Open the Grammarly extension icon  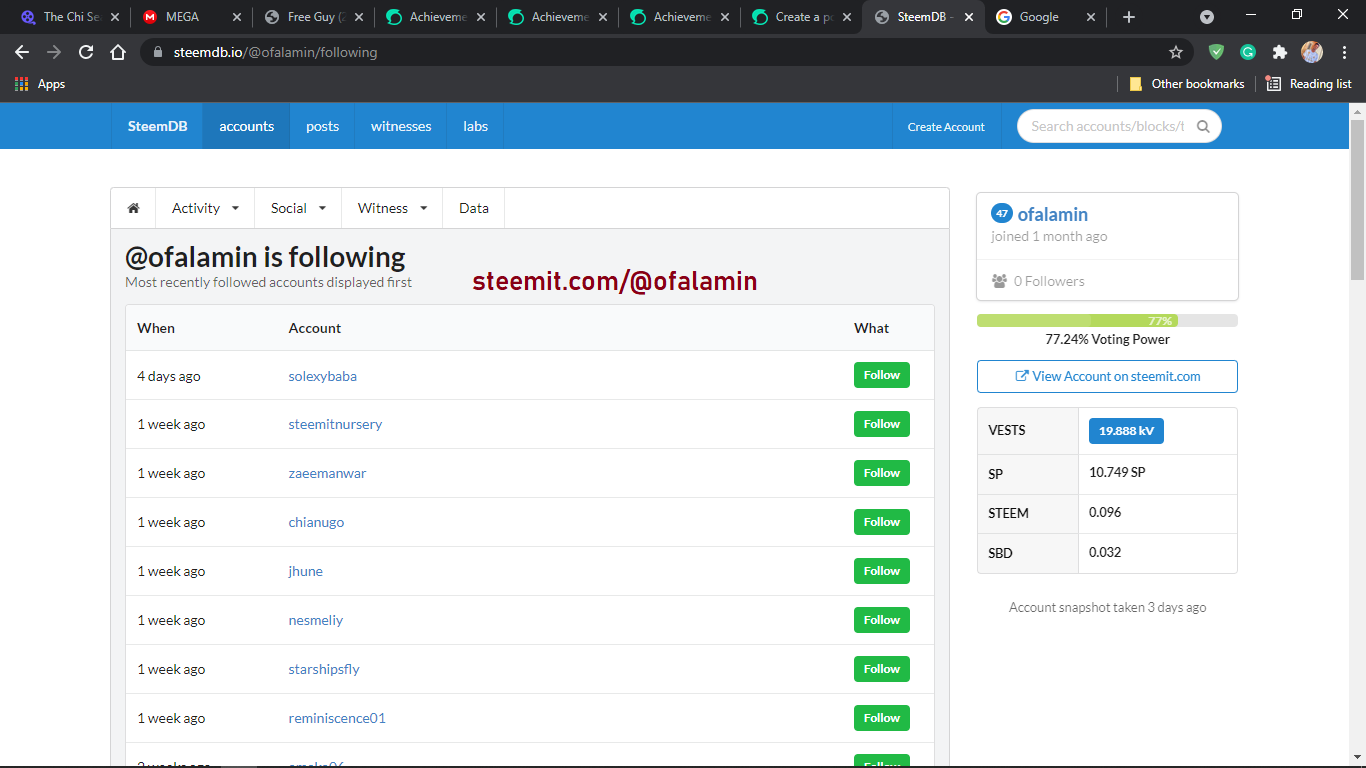pos(1248,52)
